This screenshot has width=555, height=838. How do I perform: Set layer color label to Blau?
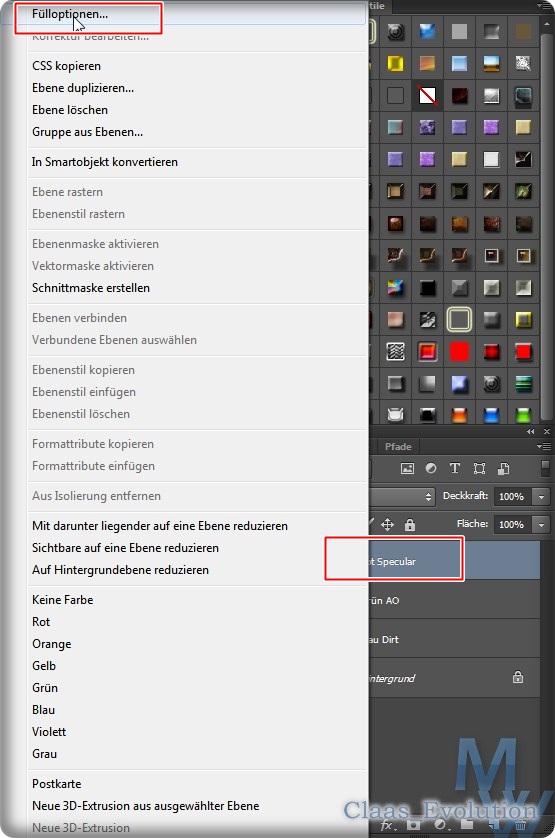pyautogui.click(x=43, y=710)
